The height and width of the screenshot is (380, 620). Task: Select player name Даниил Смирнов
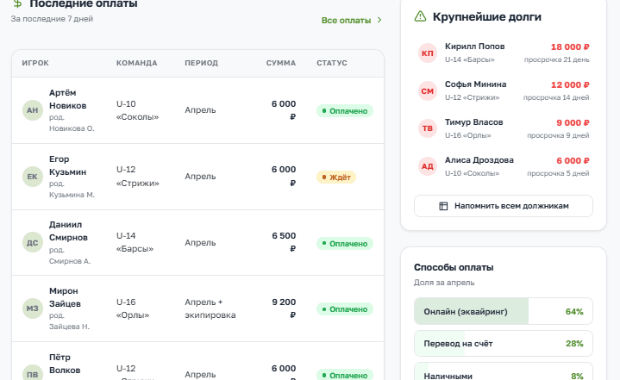tap(68, 231)
